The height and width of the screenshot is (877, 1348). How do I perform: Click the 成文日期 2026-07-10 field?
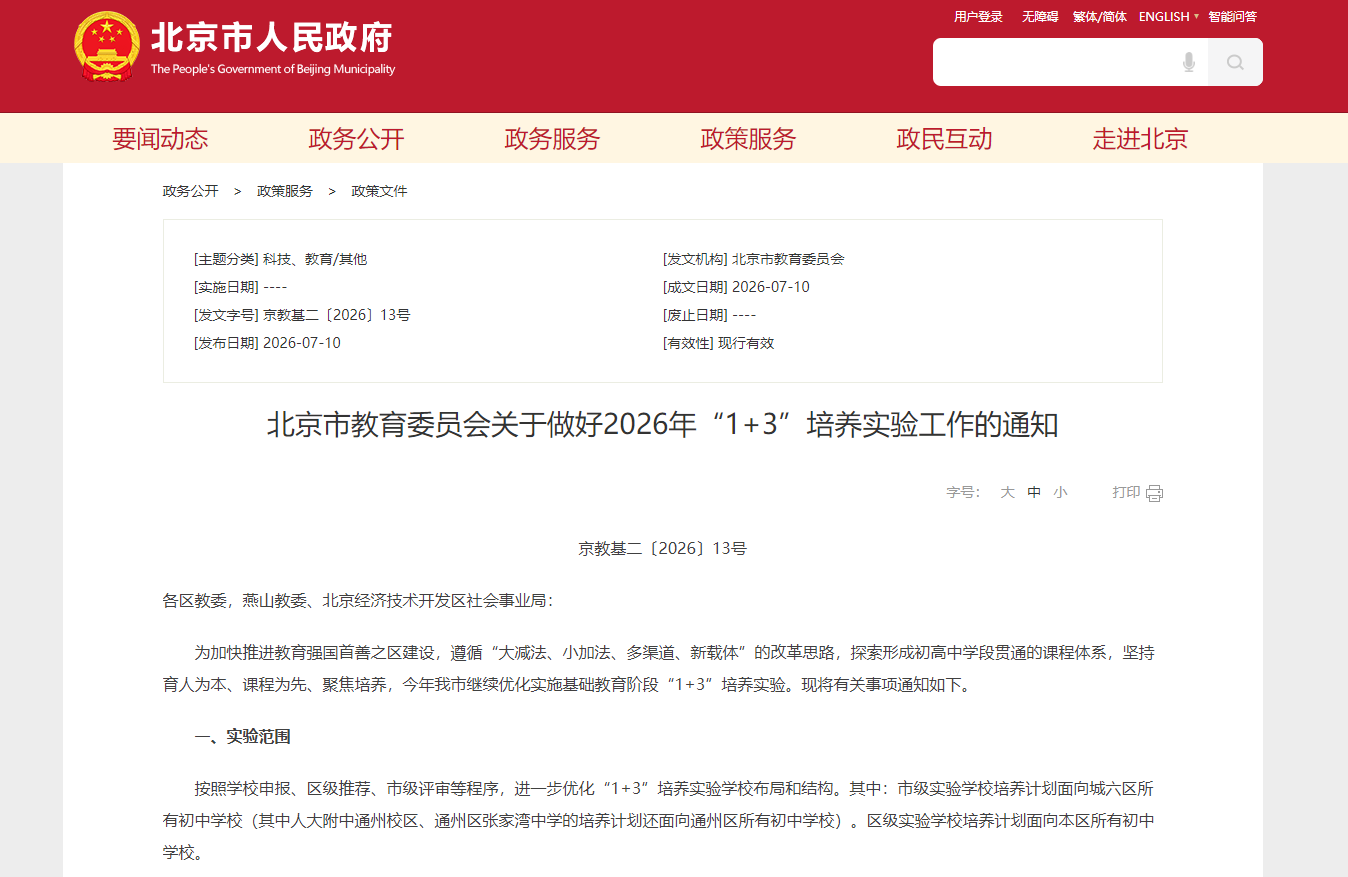pyautogui.click(x=736, y=287)
